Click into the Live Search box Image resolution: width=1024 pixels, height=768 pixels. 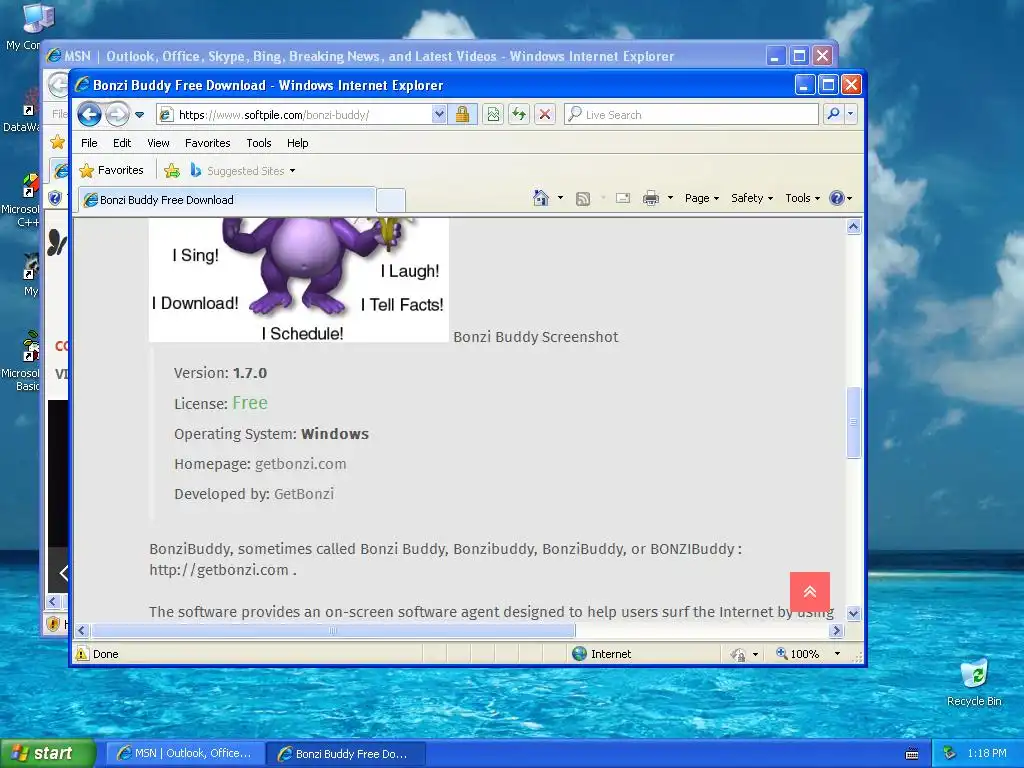[691, 115]
